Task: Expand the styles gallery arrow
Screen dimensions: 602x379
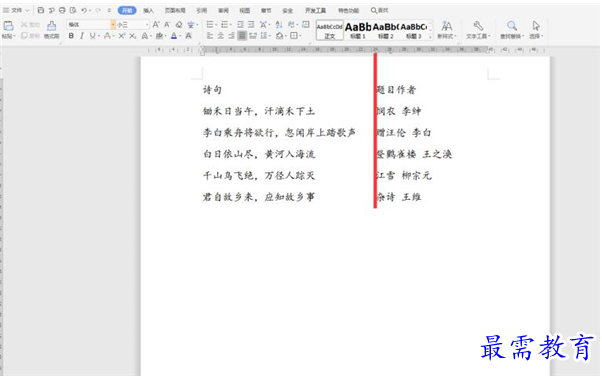Action: (x=430, y=36)
